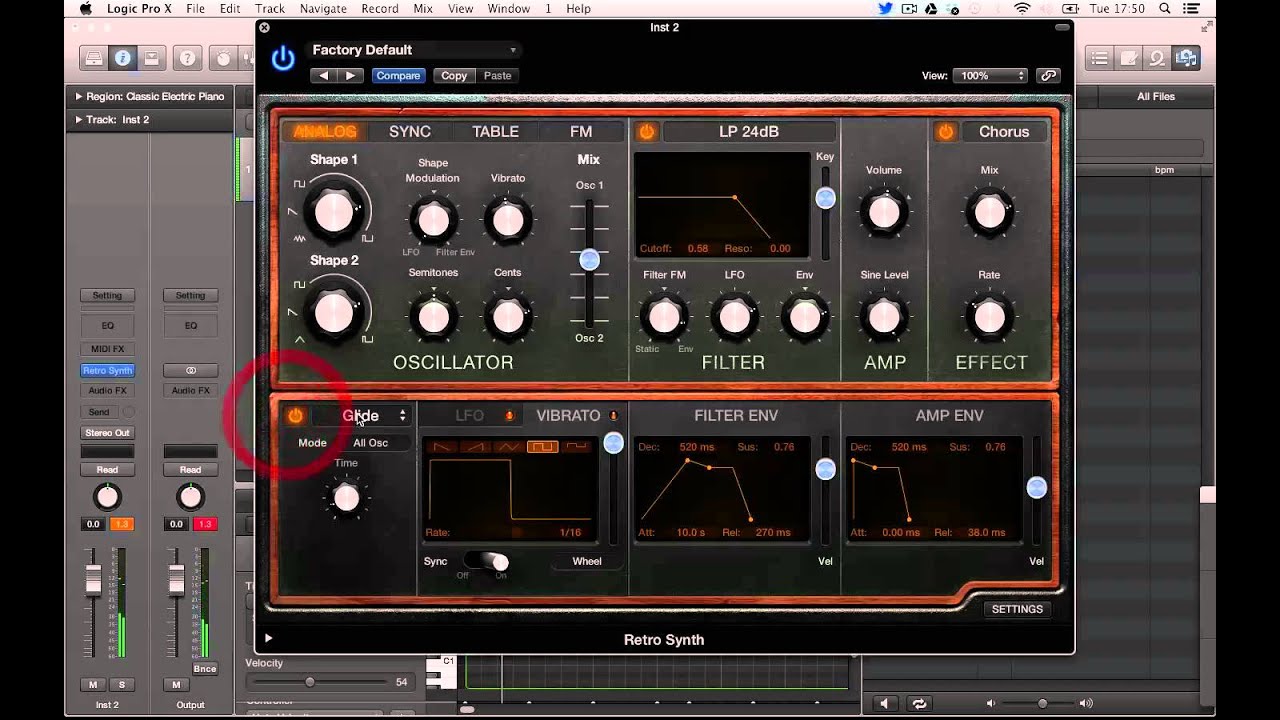Flip the LFO Sync Off/On switch
The image size is (1280, 720).
click(x=487, y=562)
